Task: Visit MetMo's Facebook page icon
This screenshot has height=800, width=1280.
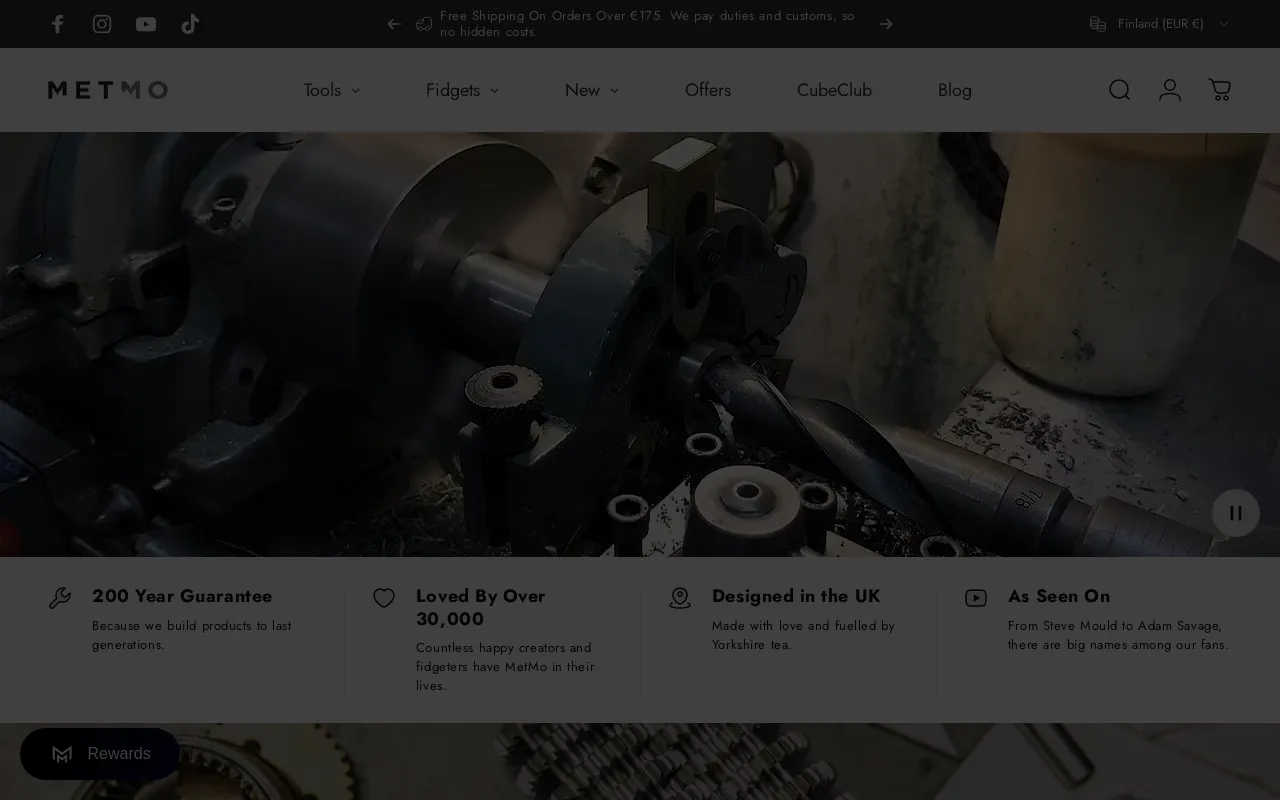Action: [x=57, y=24]
